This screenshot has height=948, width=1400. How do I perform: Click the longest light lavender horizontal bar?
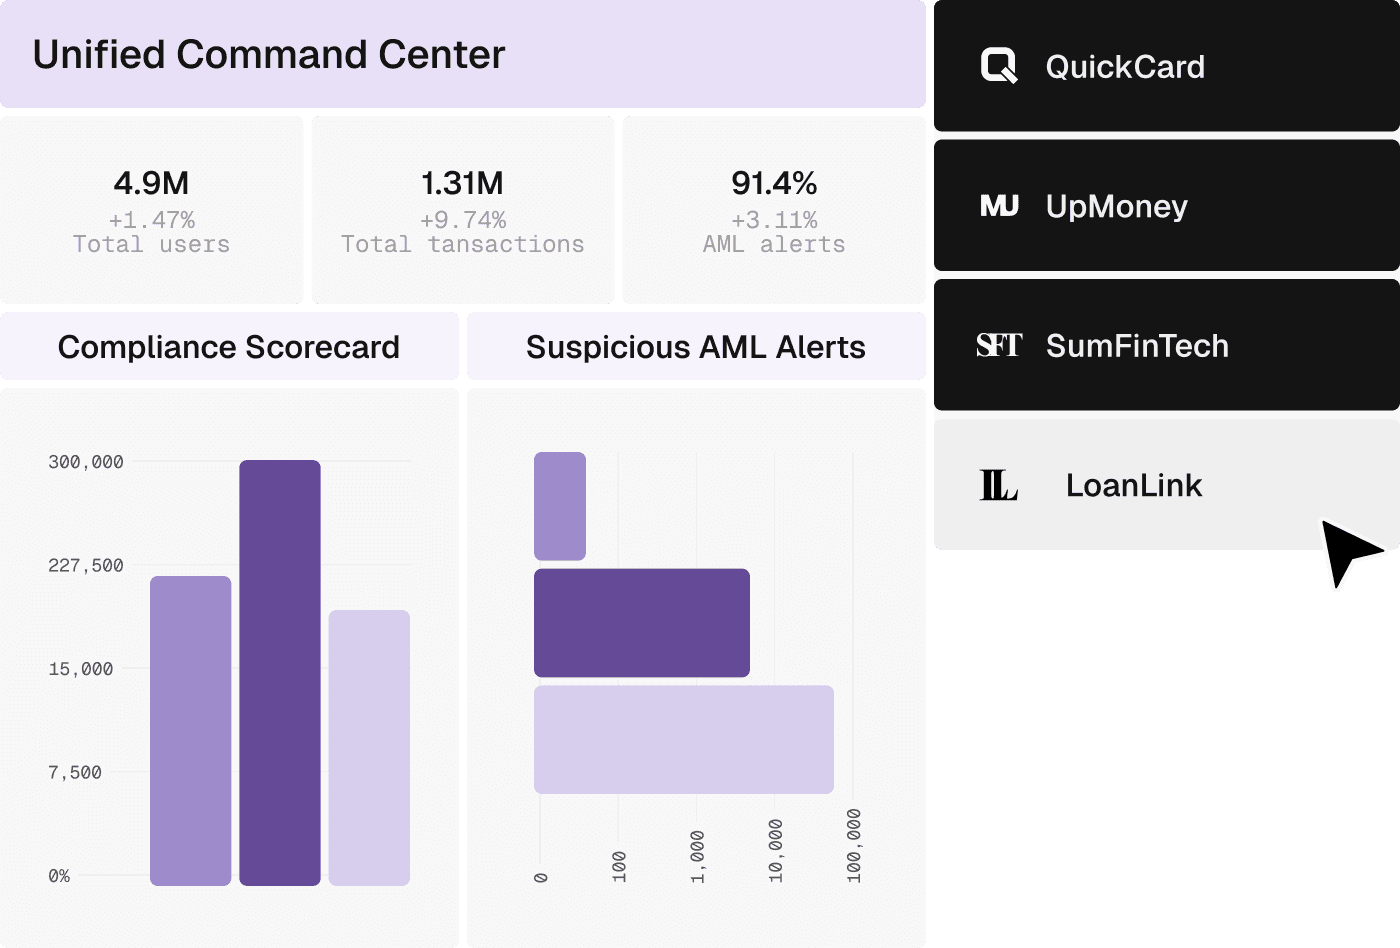(x=684, y=739)
